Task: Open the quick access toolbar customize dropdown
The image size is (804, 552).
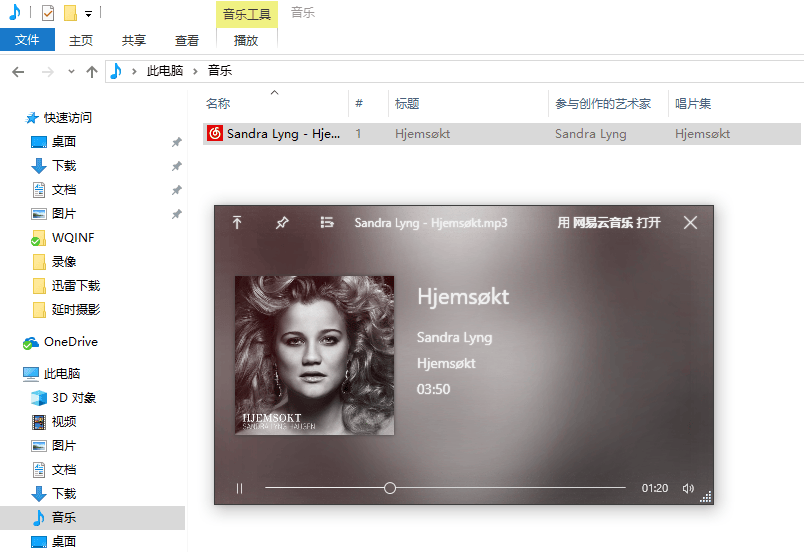Action: point(88,14)
